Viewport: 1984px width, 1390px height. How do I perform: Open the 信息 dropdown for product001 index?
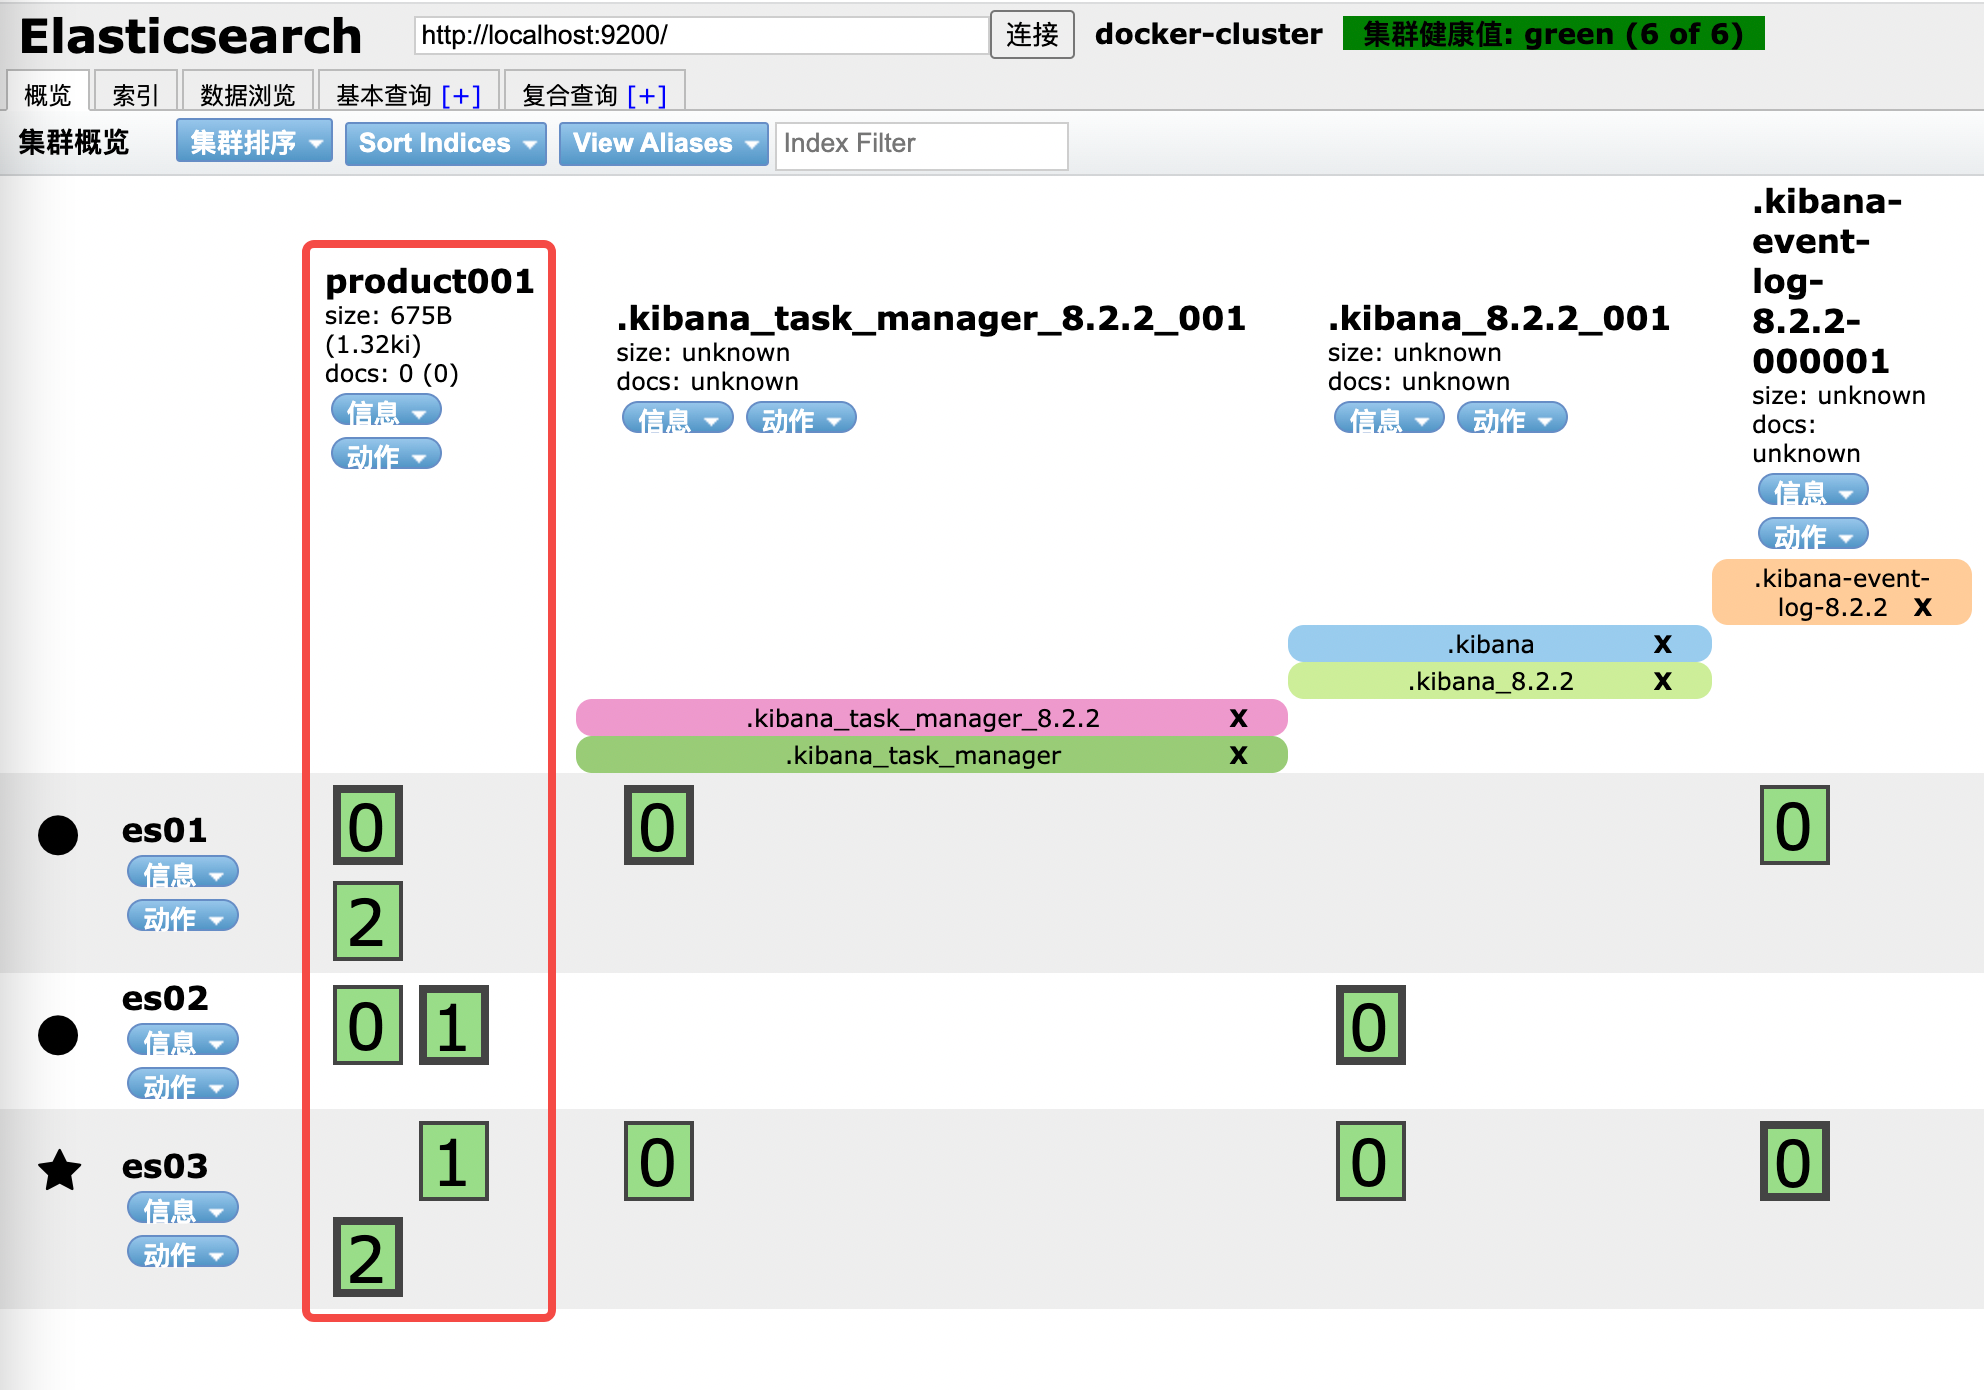(x=385, y=409)
